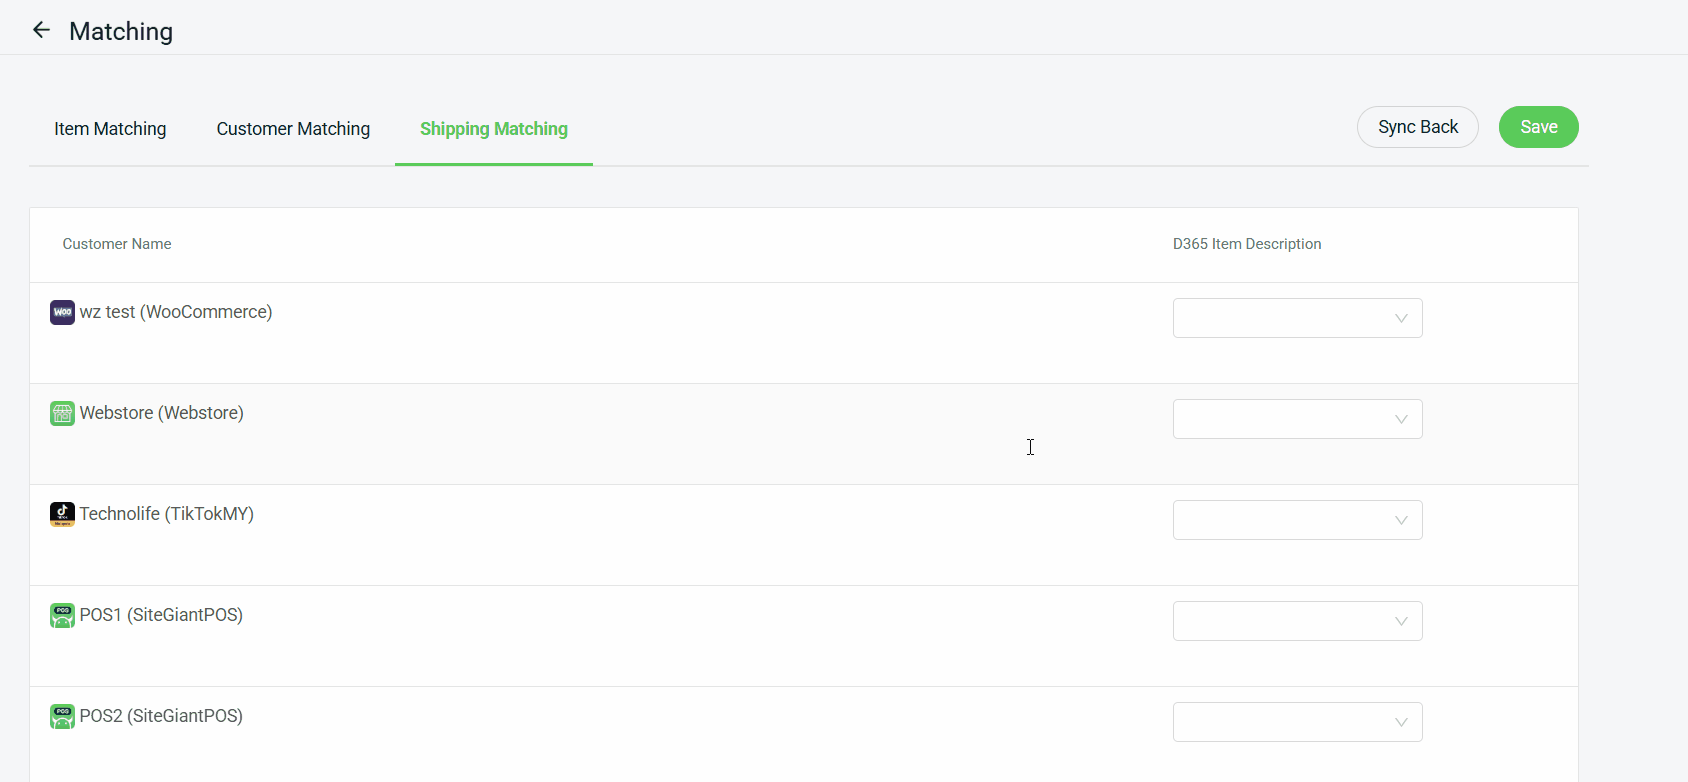
Task: Click the green Save button
Action: coord(1538,127)
